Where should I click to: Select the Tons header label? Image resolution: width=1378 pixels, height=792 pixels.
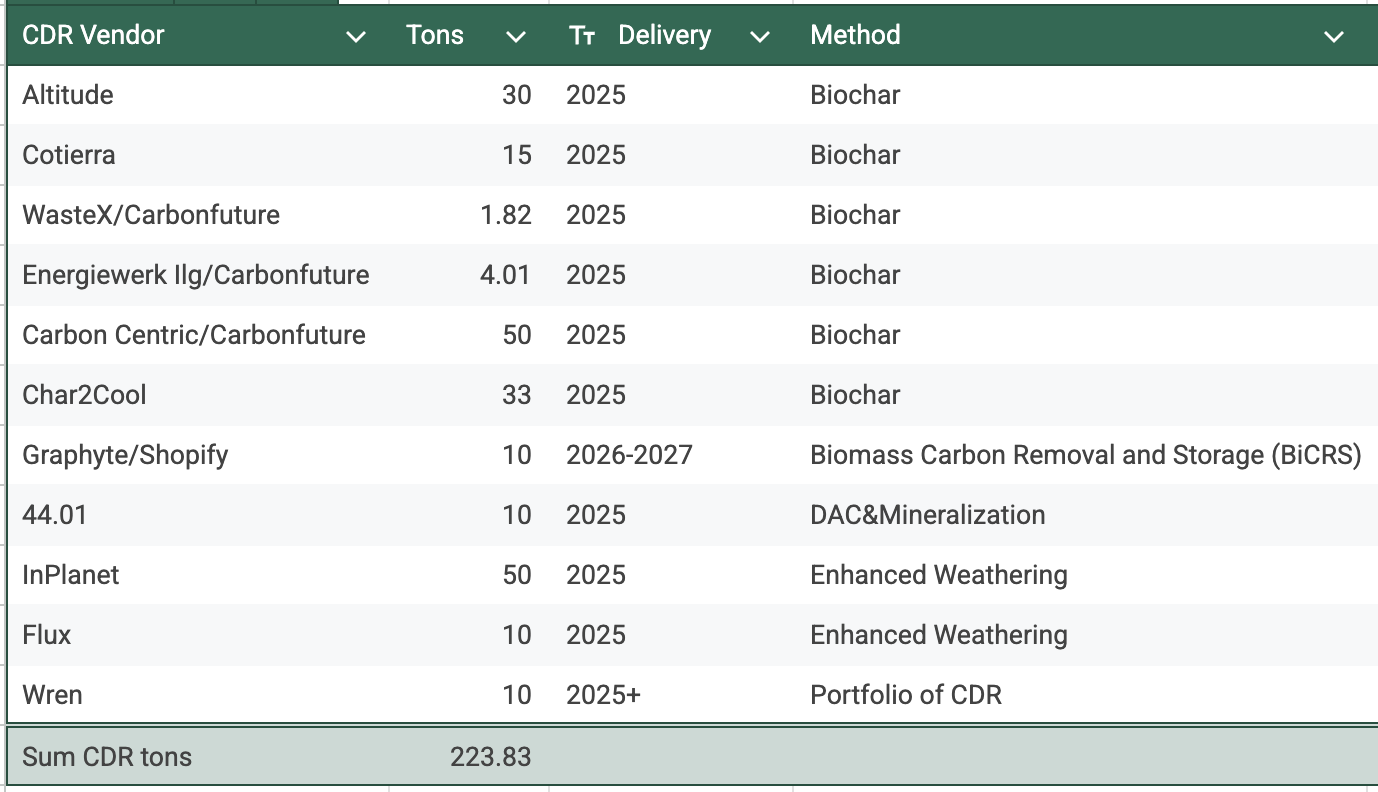tap(435, 35)
